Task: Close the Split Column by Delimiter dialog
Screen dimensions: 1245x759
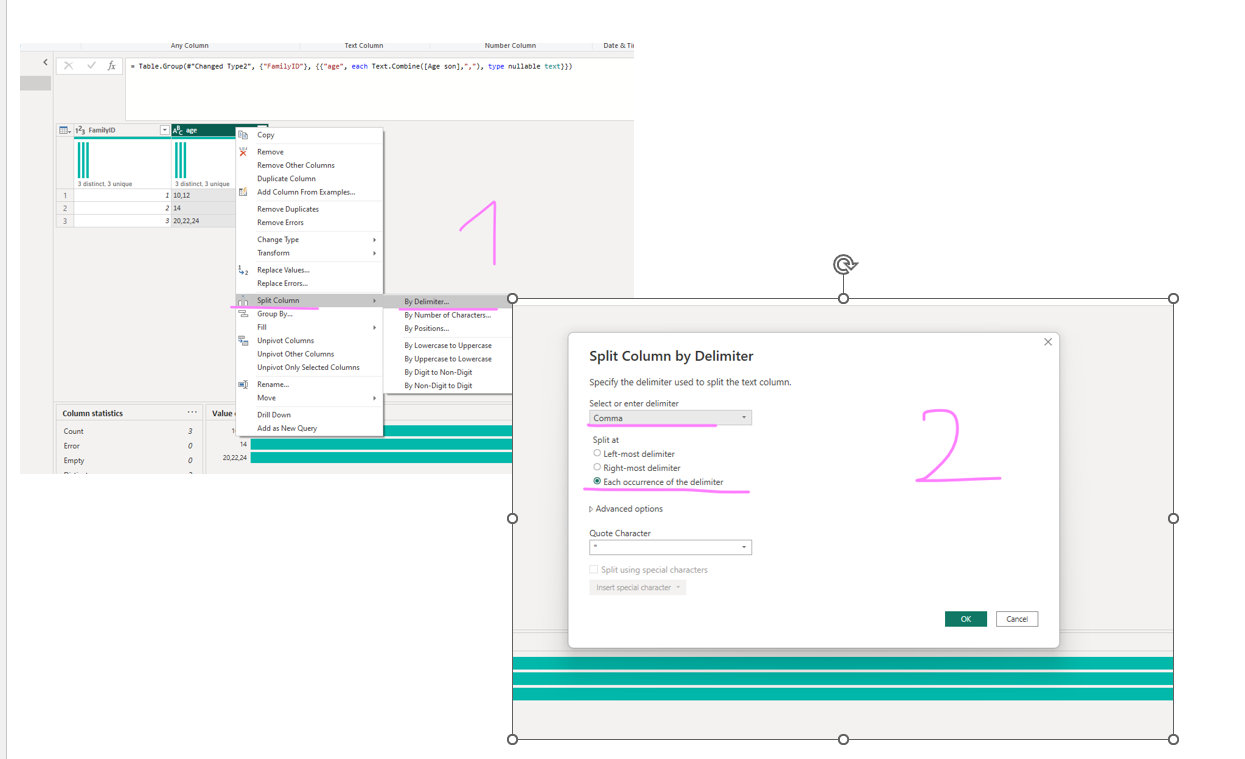Action: coord(1048,342)
